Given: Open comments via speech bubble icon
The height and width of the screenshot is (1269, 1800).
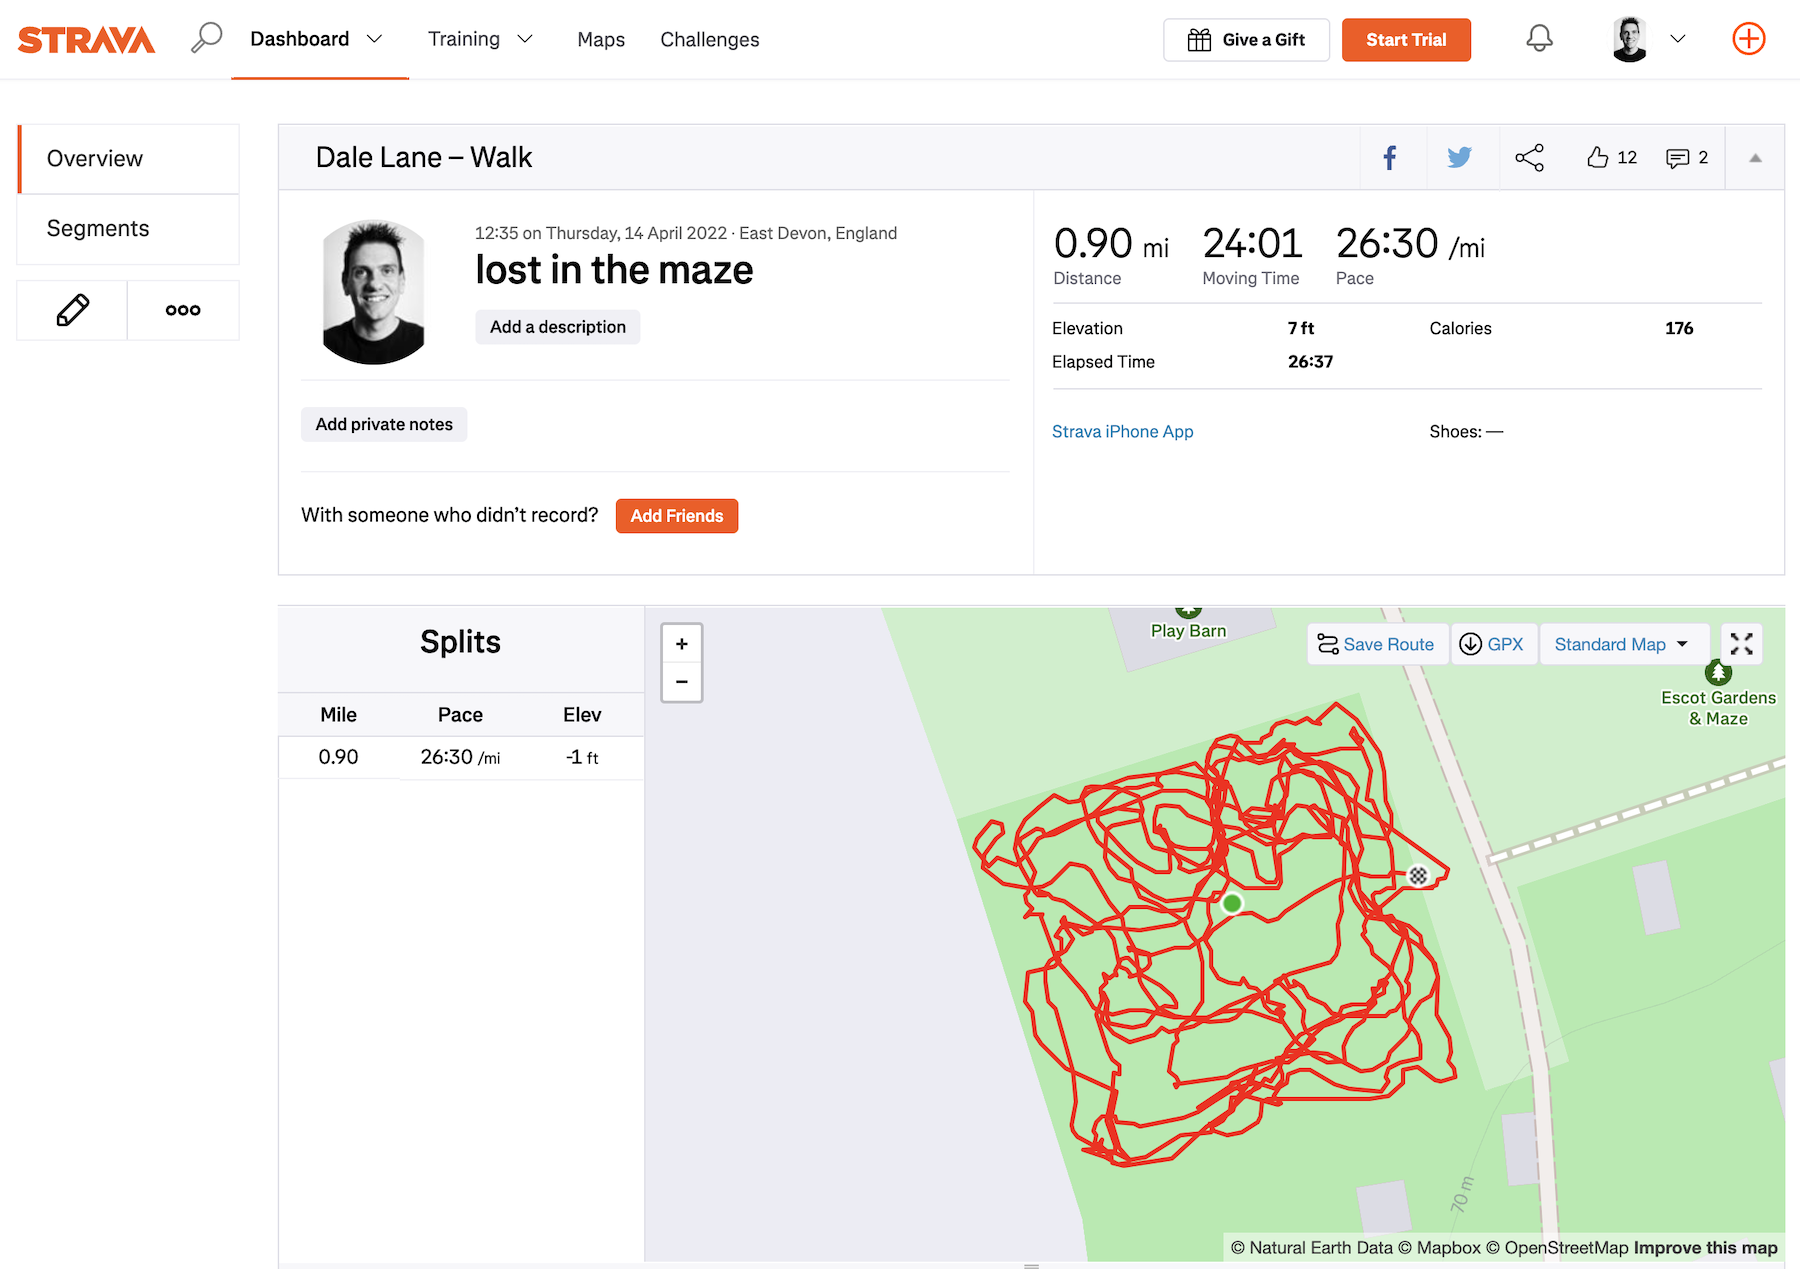Looking at the screenshot, I should tap(1677, 158).
